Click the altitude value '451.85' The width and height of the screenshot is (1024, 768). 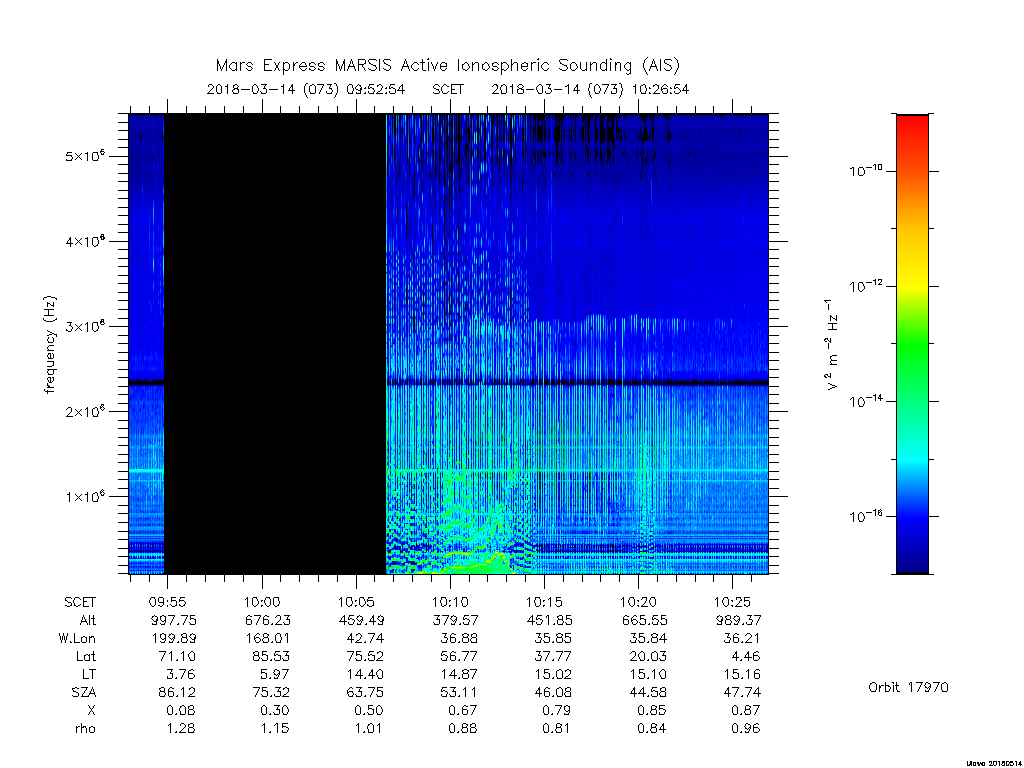pos(549,620)
